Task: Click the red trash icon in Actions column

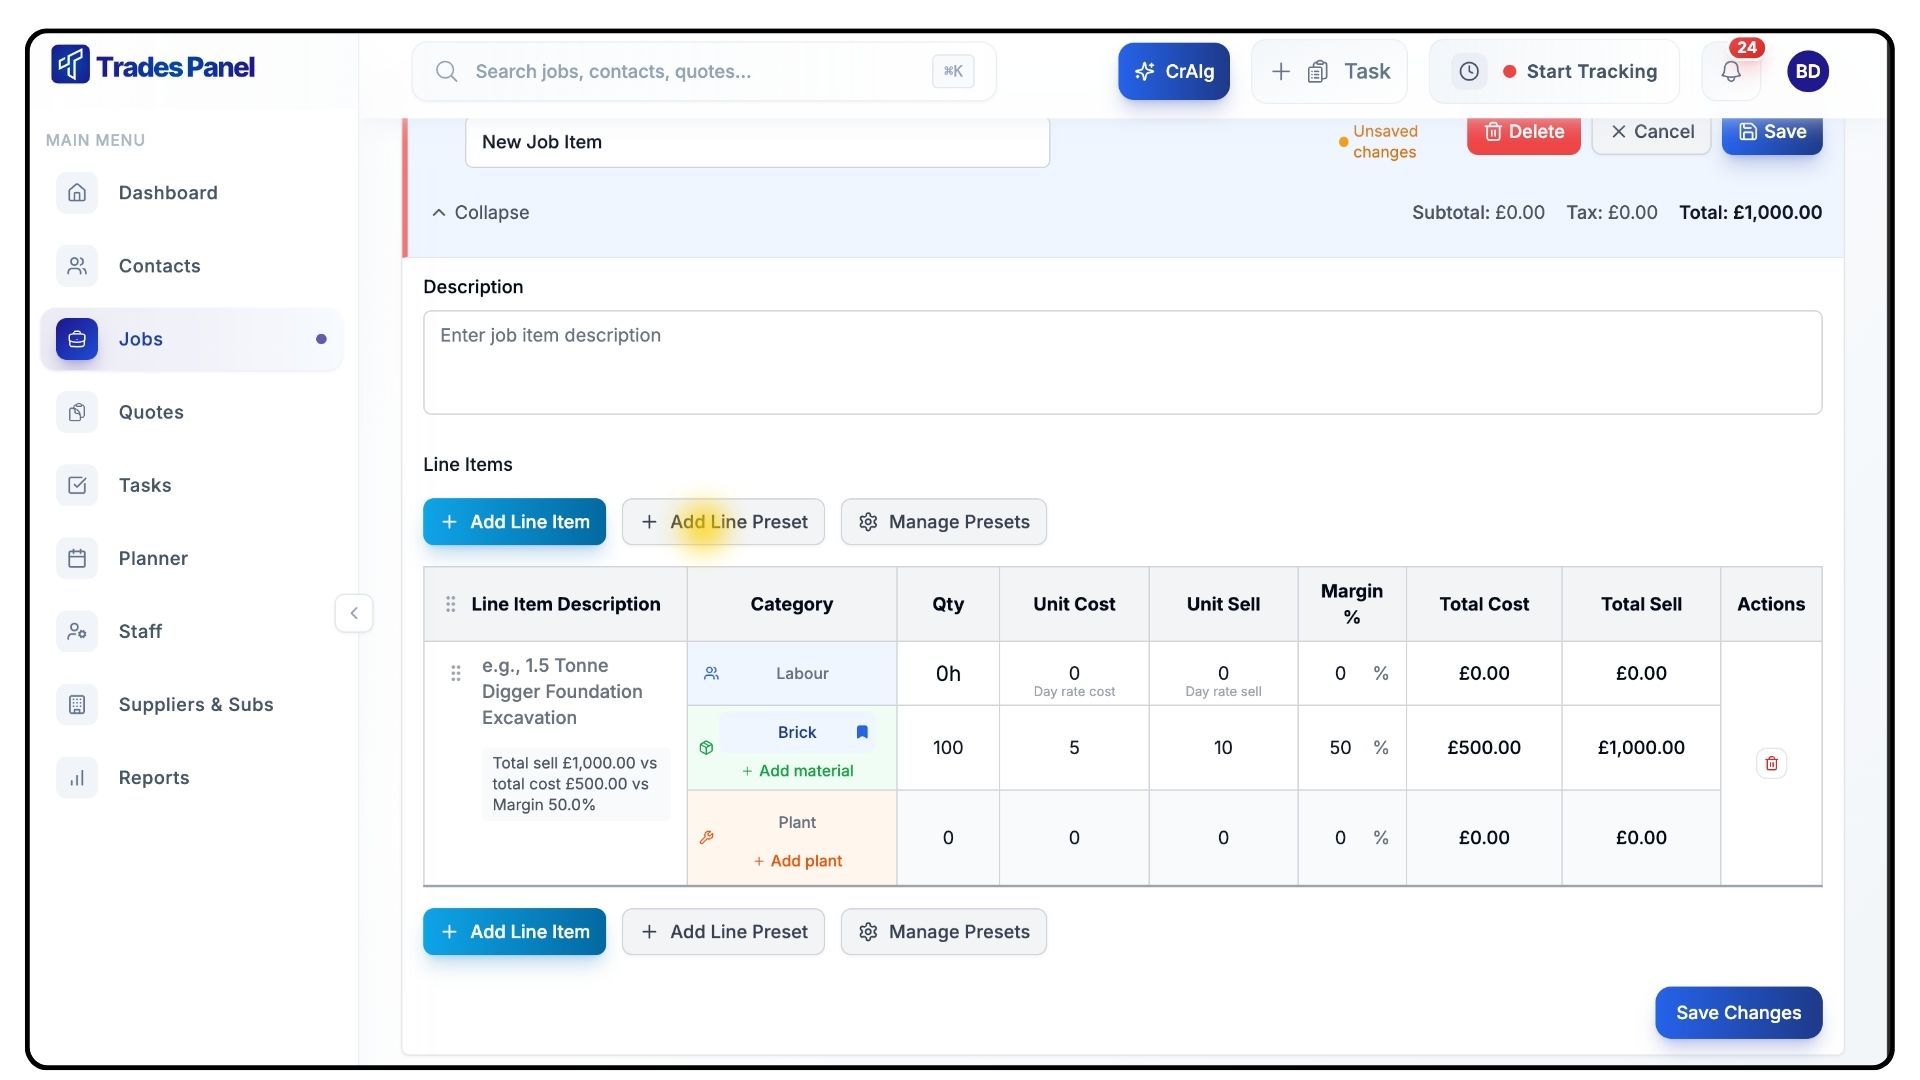Action: click(x=1771, y=763)
